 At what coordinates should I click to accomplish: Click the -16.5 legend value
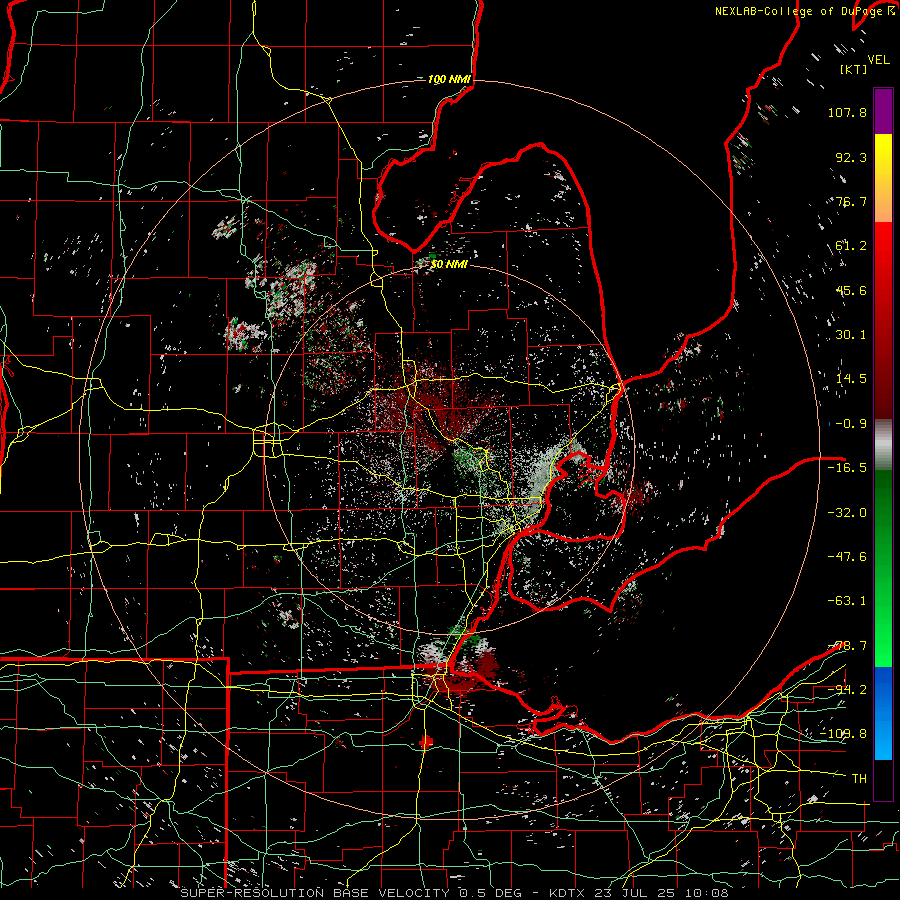(x=847, y=468)
